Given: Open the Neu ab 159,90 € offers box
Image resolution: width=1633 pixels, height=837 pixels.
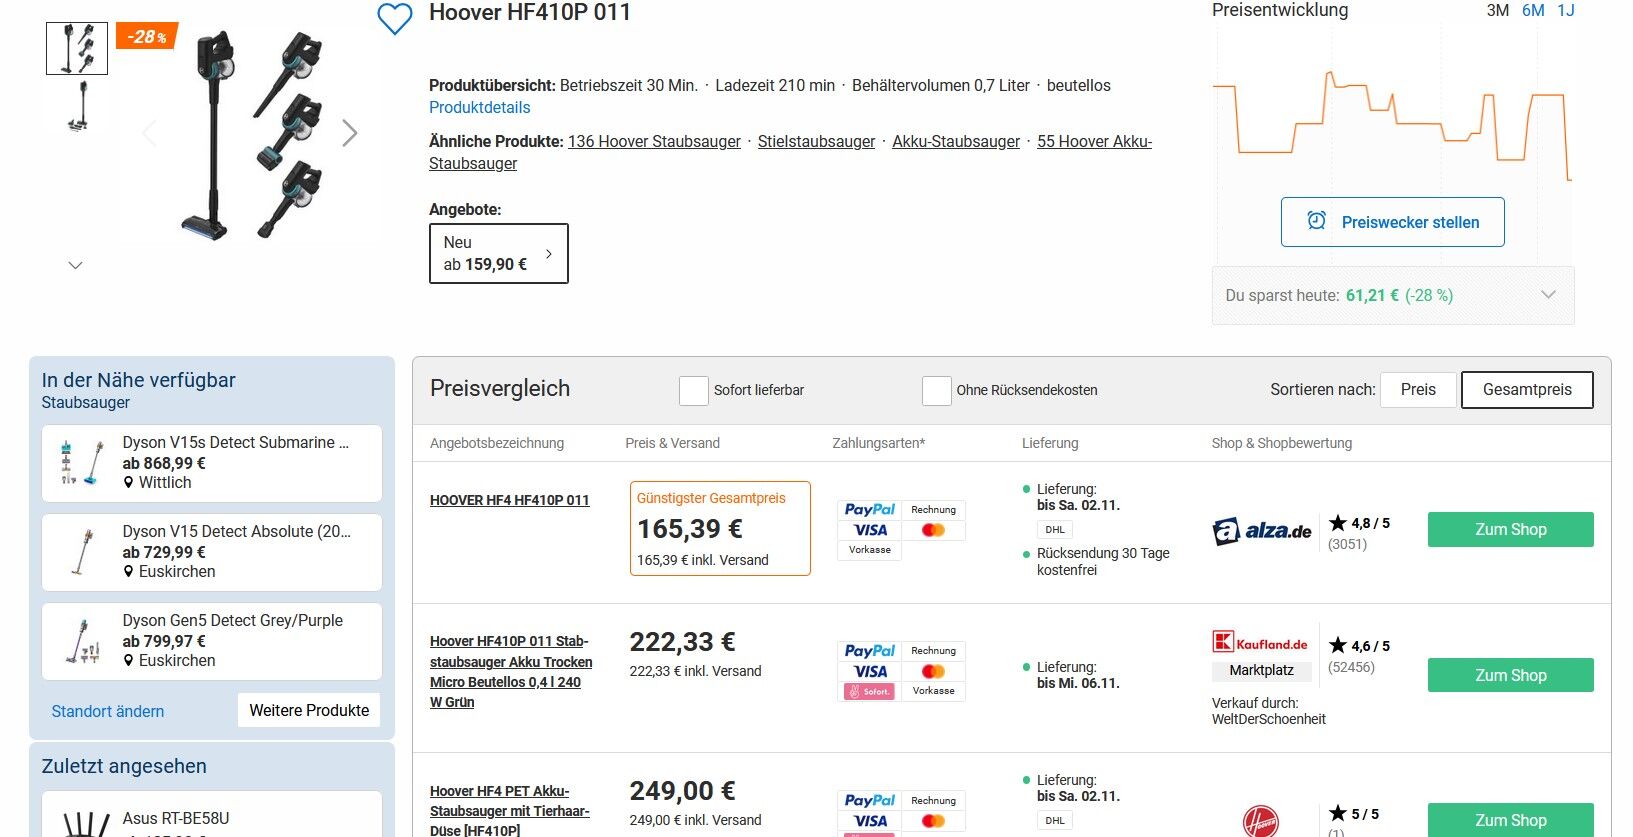Looking at the screenshot, I should [x=499, y=253].
